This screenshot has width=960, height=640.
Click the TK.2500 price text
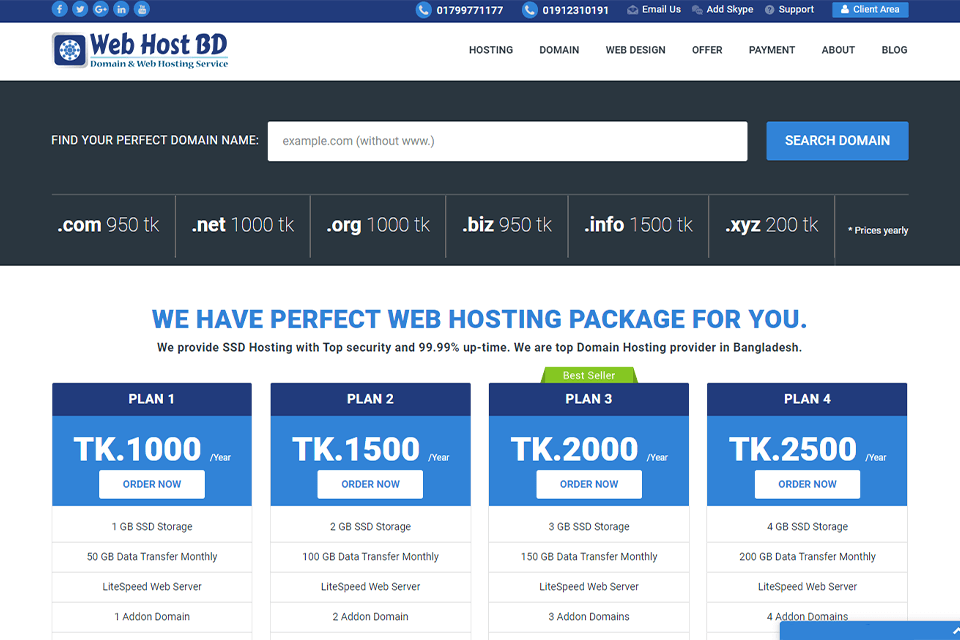pos(793,449)
